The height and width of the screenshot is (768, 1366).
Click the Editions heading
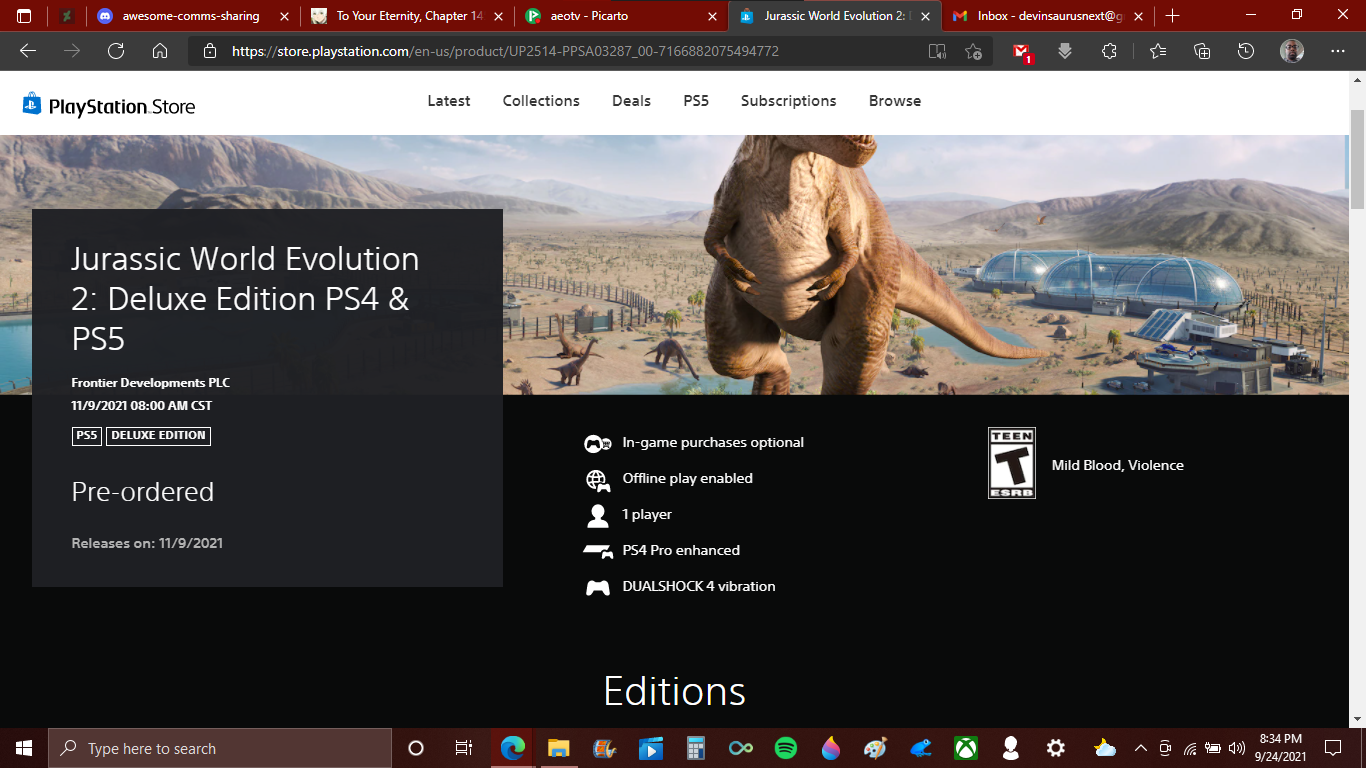point(675,691)
